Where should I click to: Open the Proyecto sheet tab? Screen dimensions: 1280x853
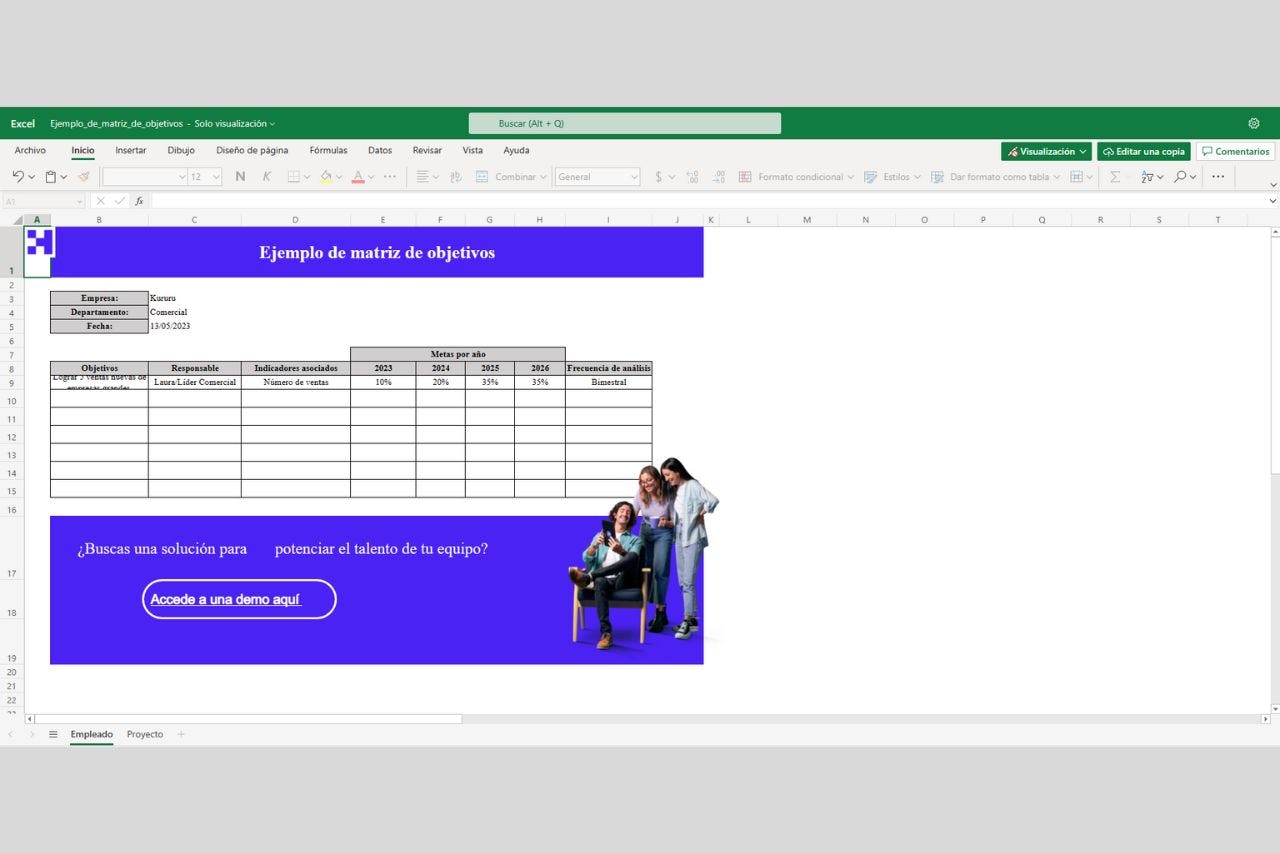144,734
